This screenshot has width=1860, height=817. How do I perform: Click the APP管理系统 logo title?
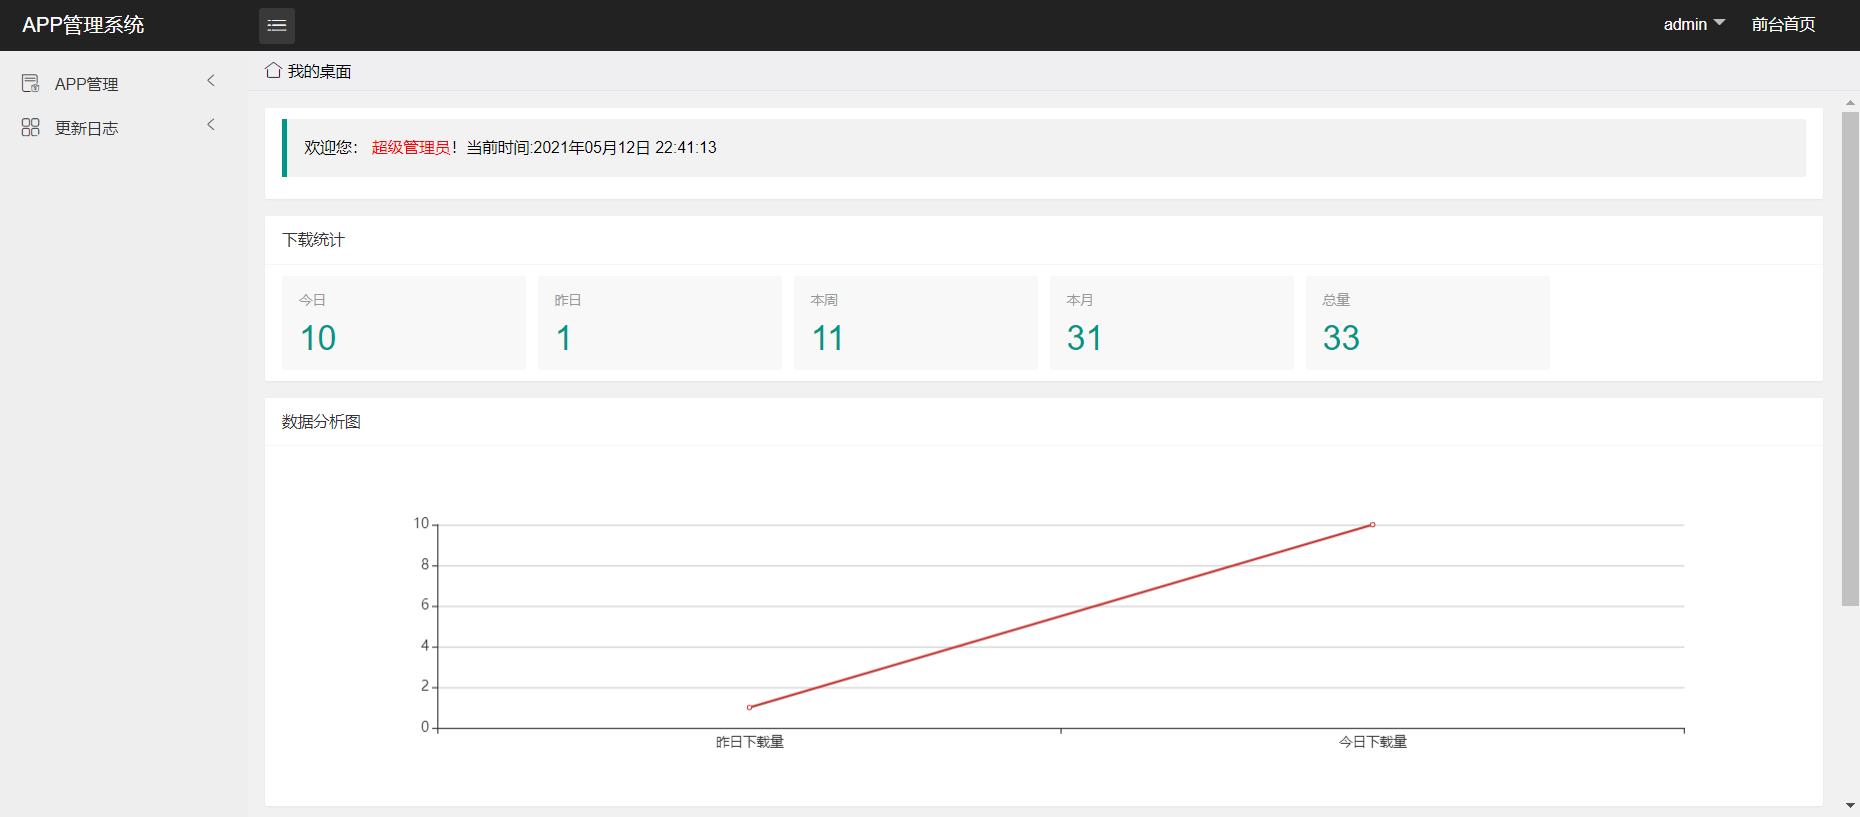coord(83,25)
